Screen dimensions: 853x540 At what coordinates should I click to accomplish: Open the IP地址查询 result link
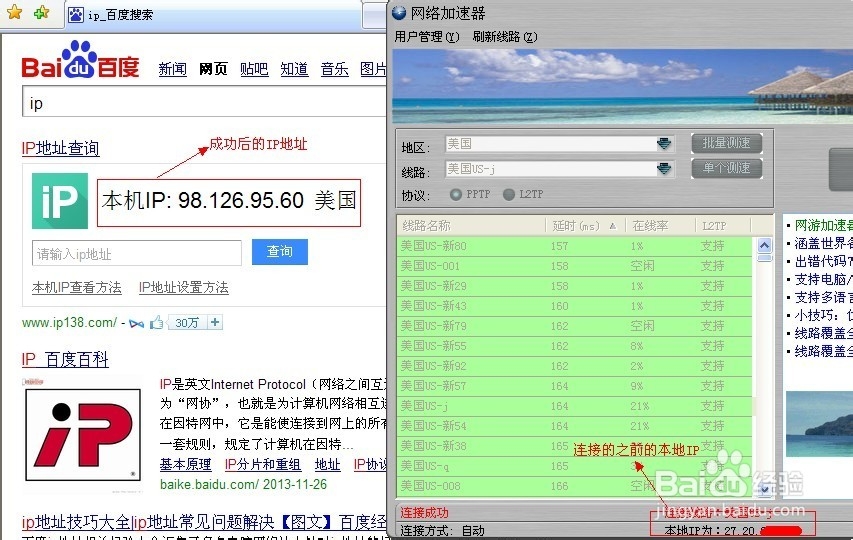60,148
